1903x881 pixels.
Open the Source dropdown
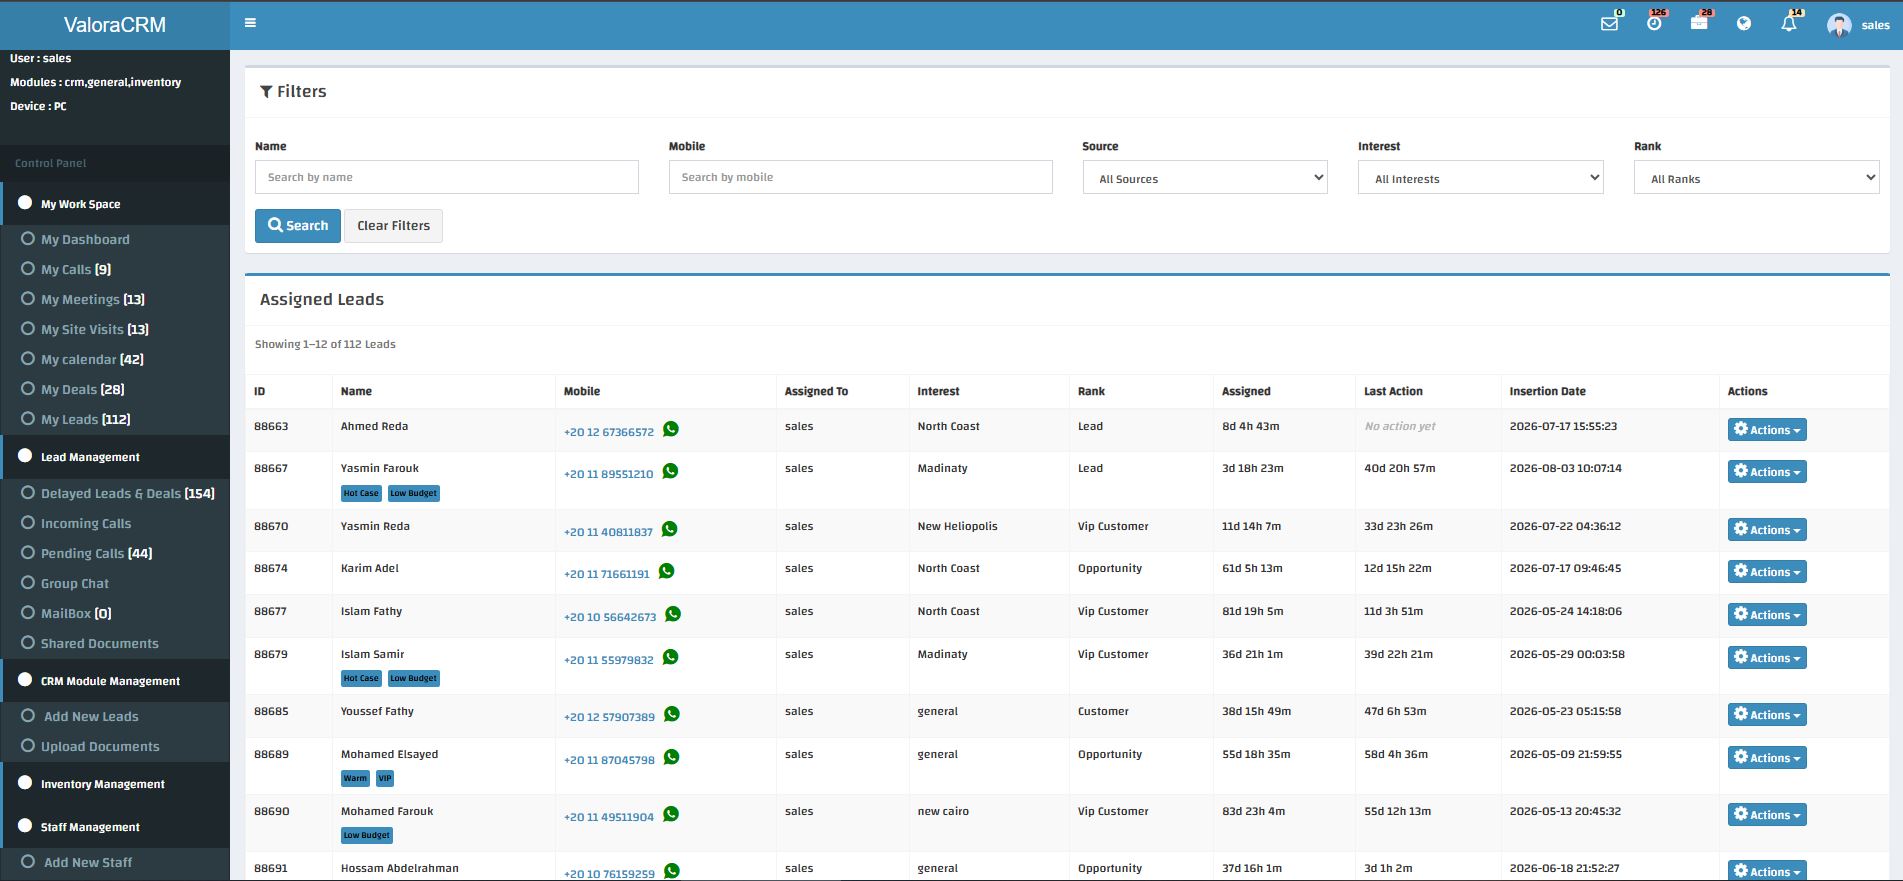[1205, 178]
